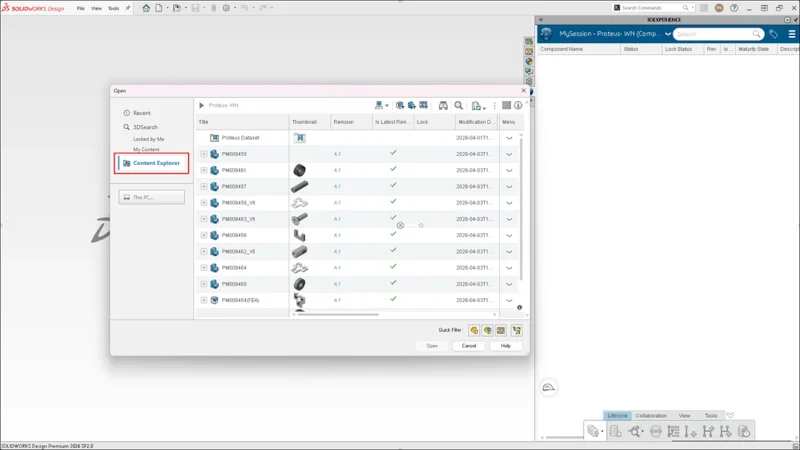
Task: Open the Menu chevron for PM009464 row
Action: pos(509,268)
